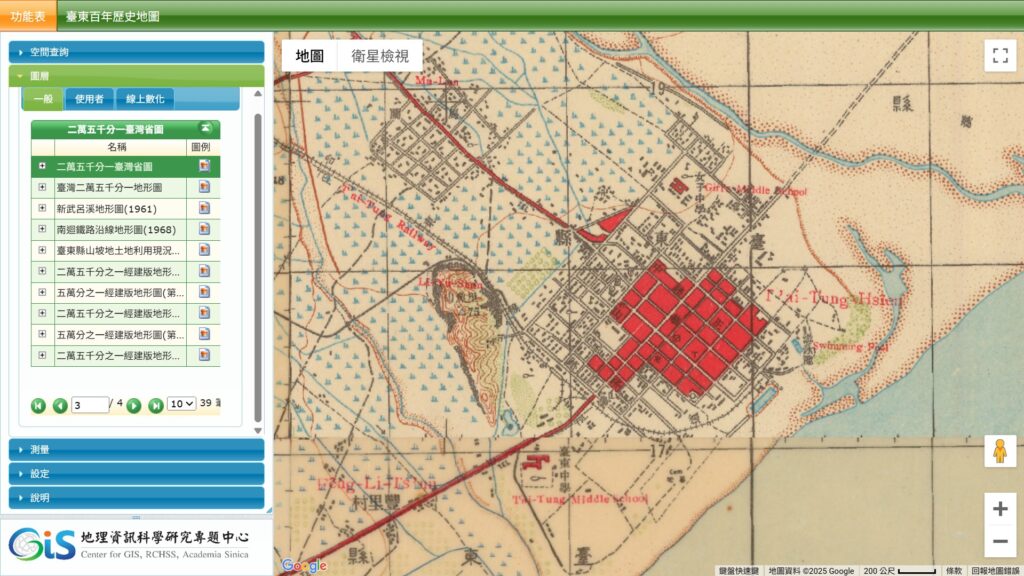1024x576 pixels.
Task: Click the page number input field
Action: (x=89, y=405)
